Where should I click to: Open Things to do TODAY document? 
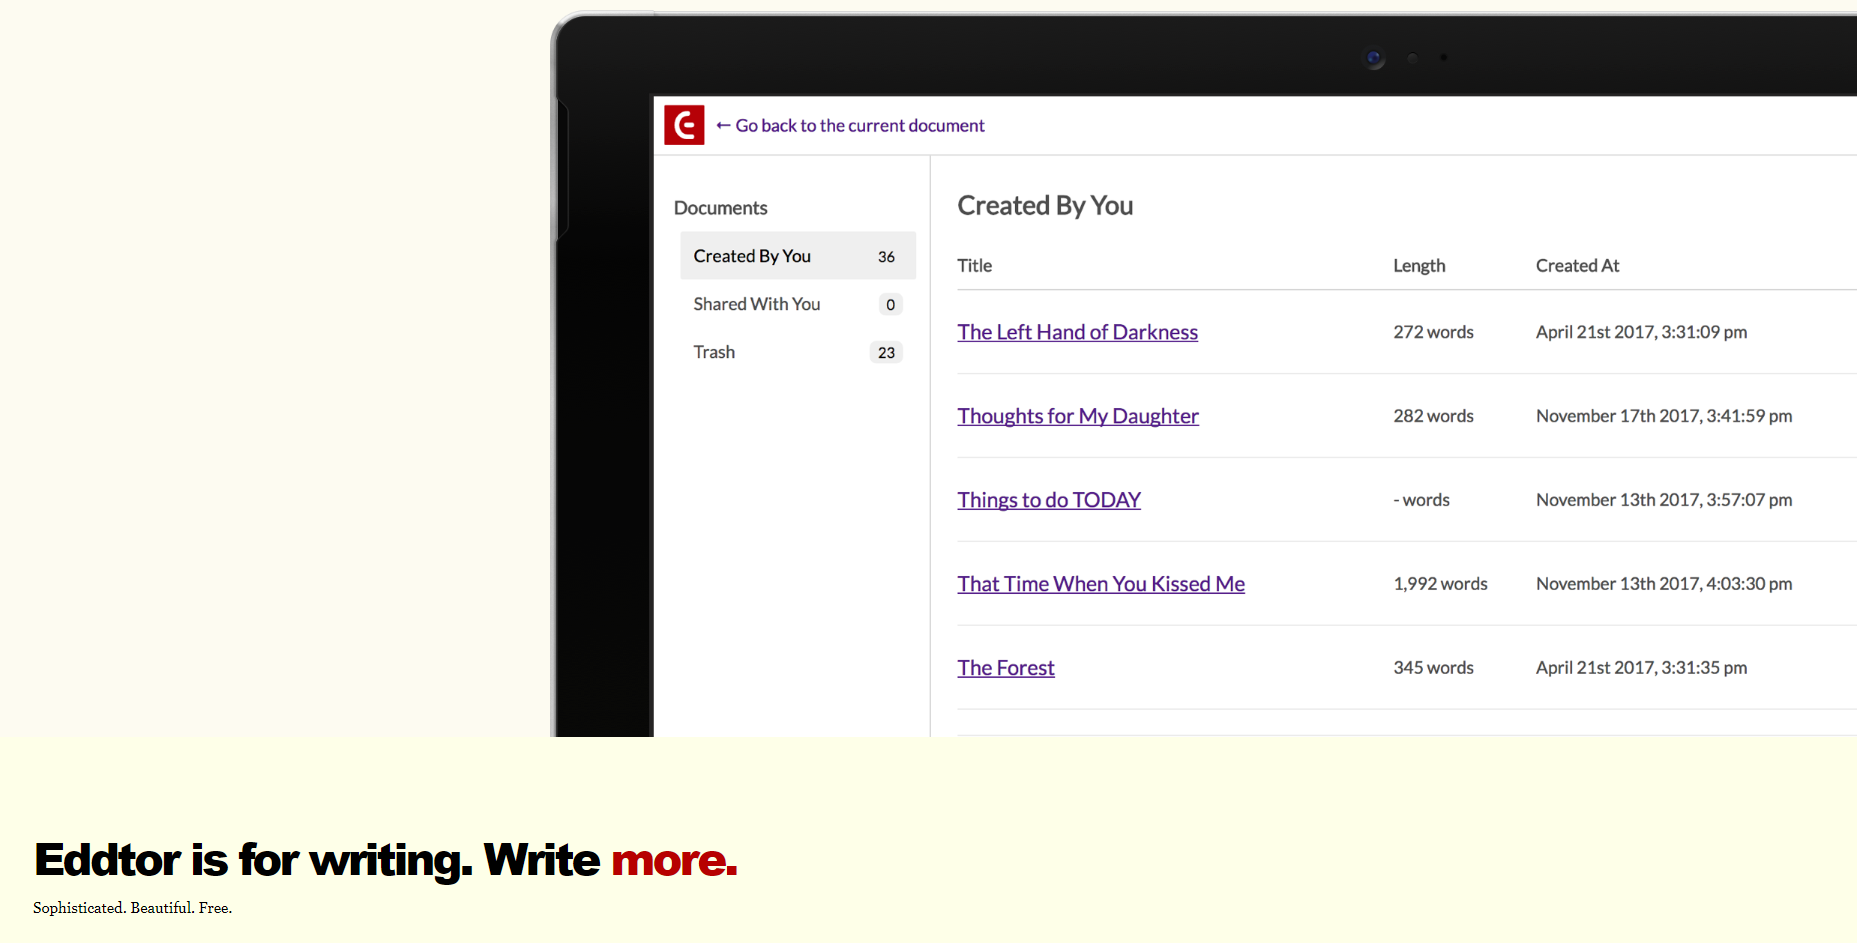[1049, 500]
